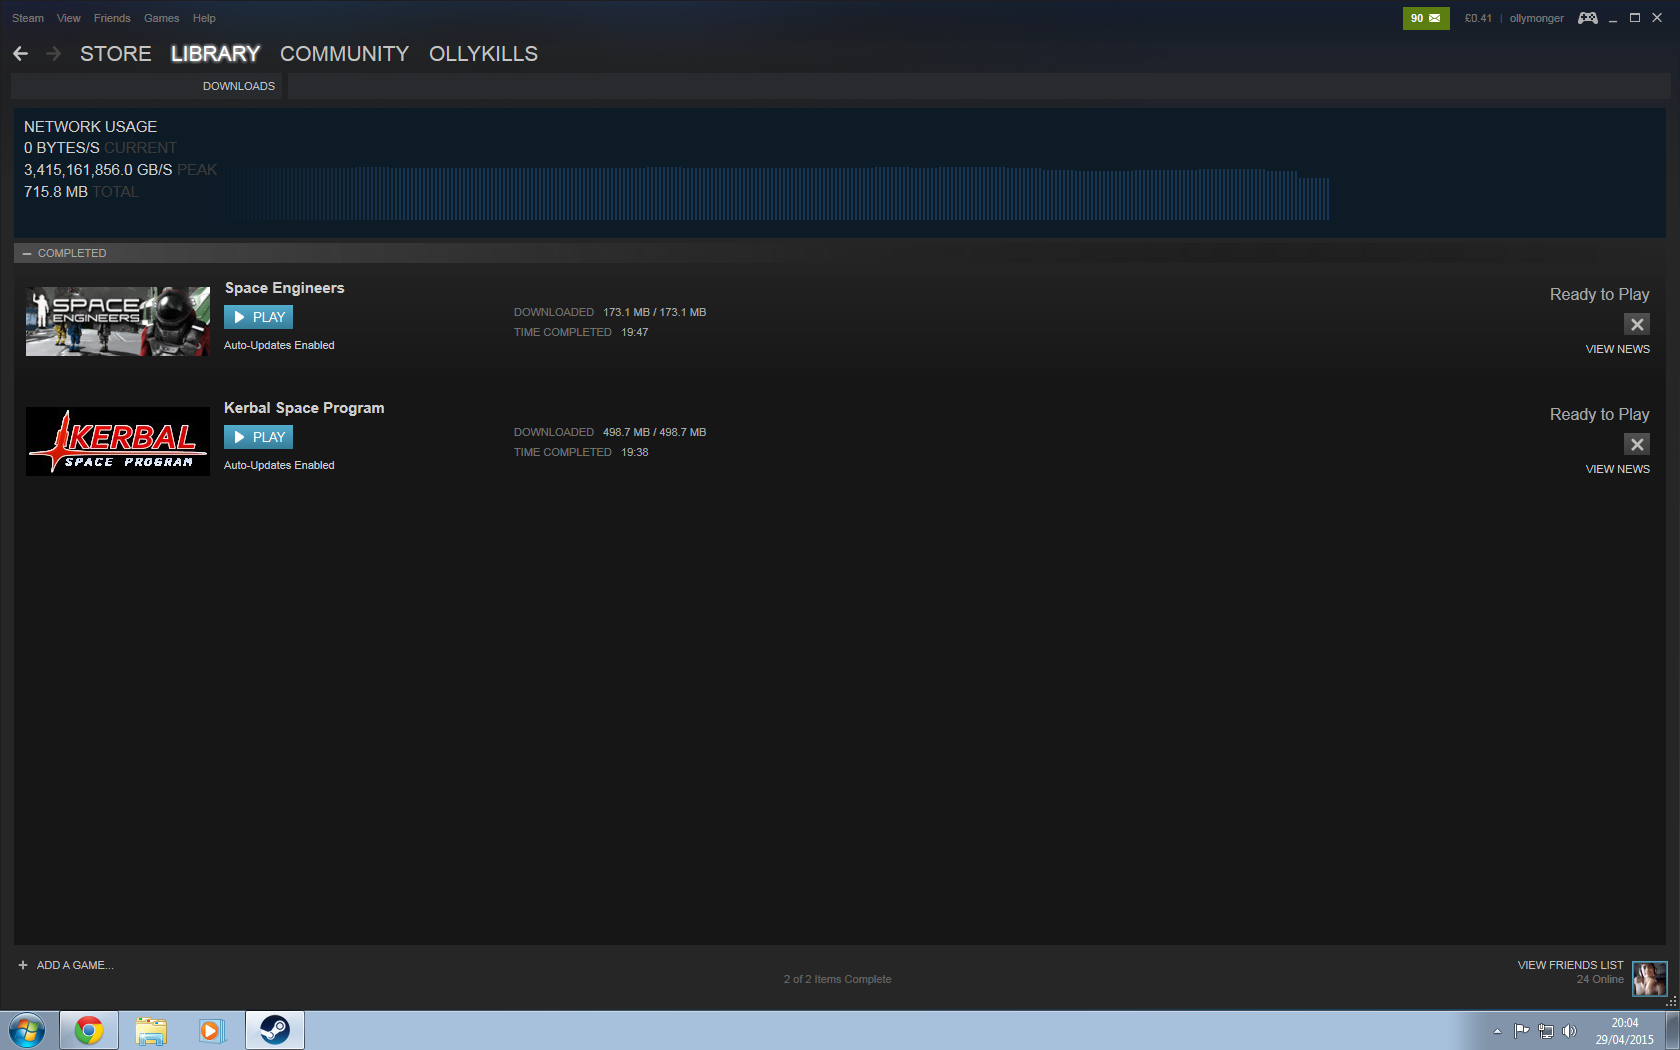Open the Space Engineers title link
1680x1050 pixels.
point(284,288)
